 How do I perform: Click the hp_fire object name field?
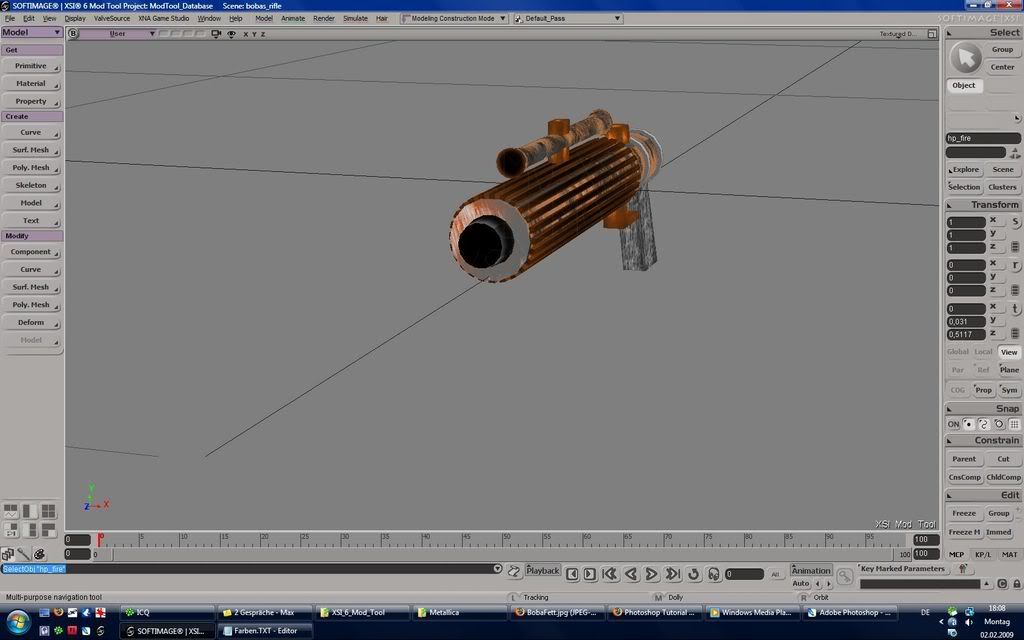(x=983, y=138)
